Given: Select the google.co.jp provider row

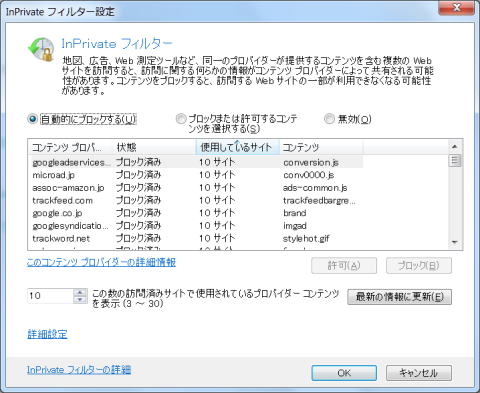Looking at the screenshot, I should pyautogui.click(x=196, y=213).
